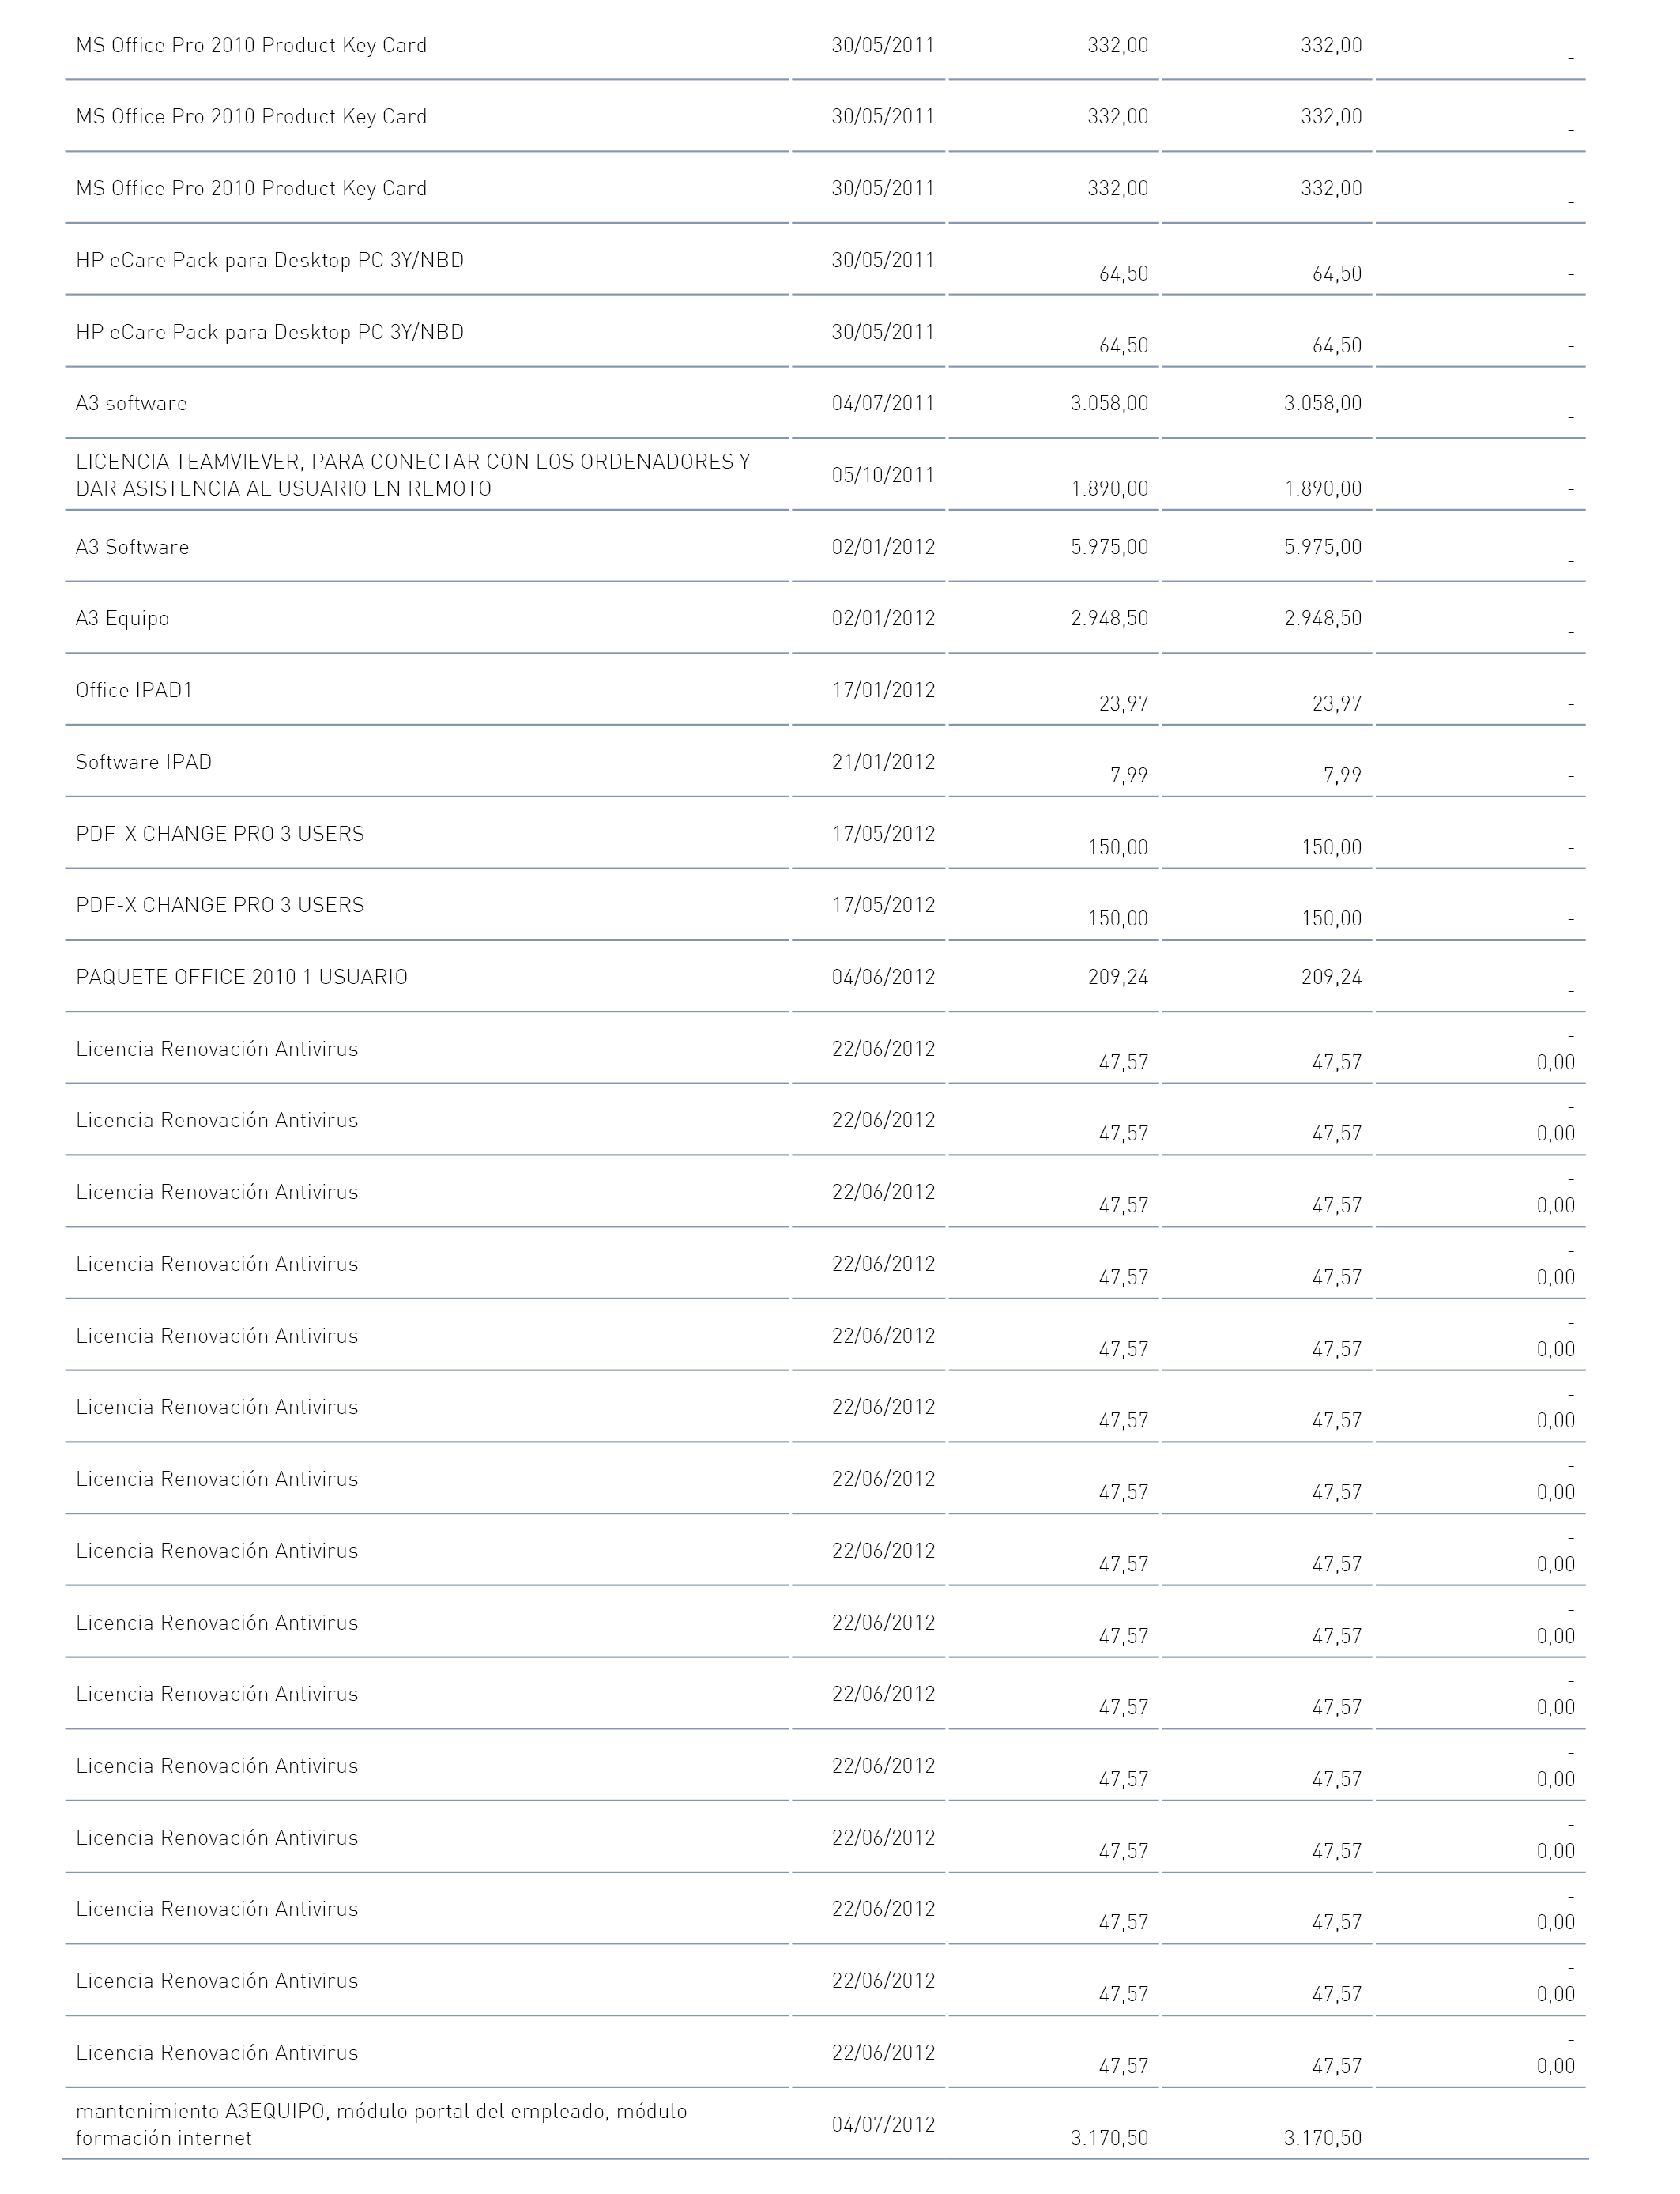Select the date 04/07/2012

point(883,2124)
